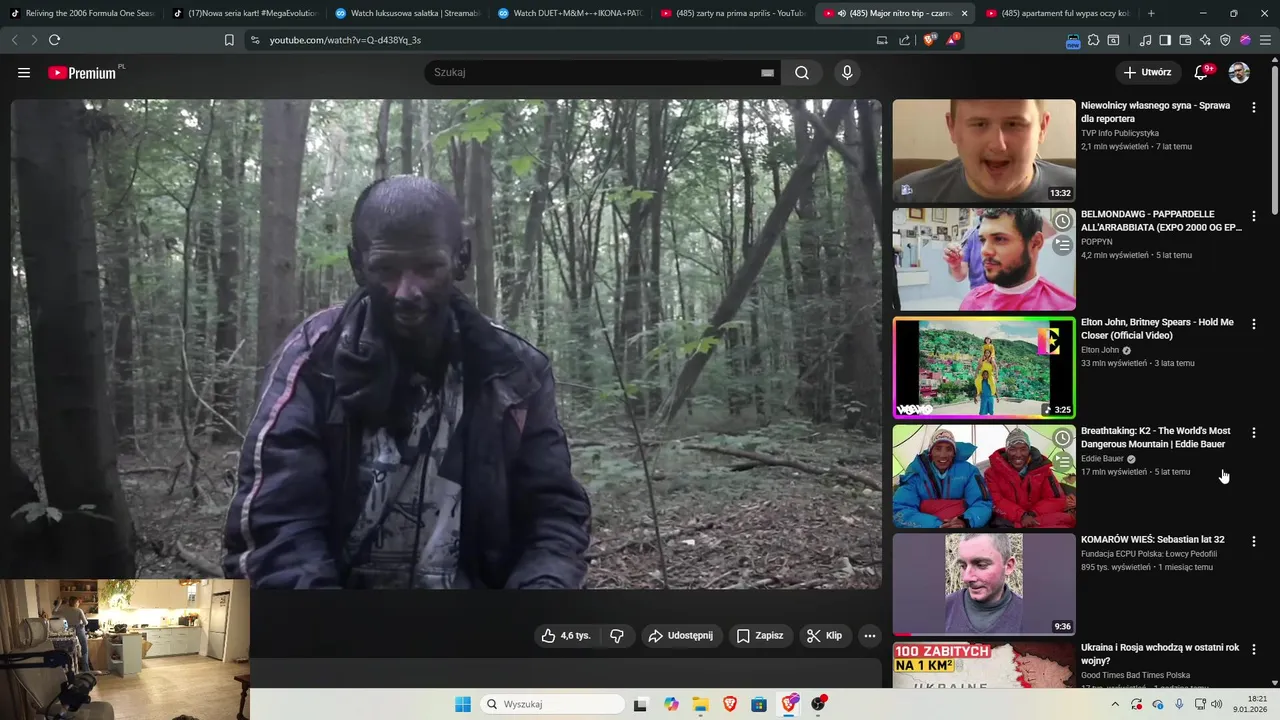Switch to Reliving the 2006 Formula One tab

click(x=83, y=13)
